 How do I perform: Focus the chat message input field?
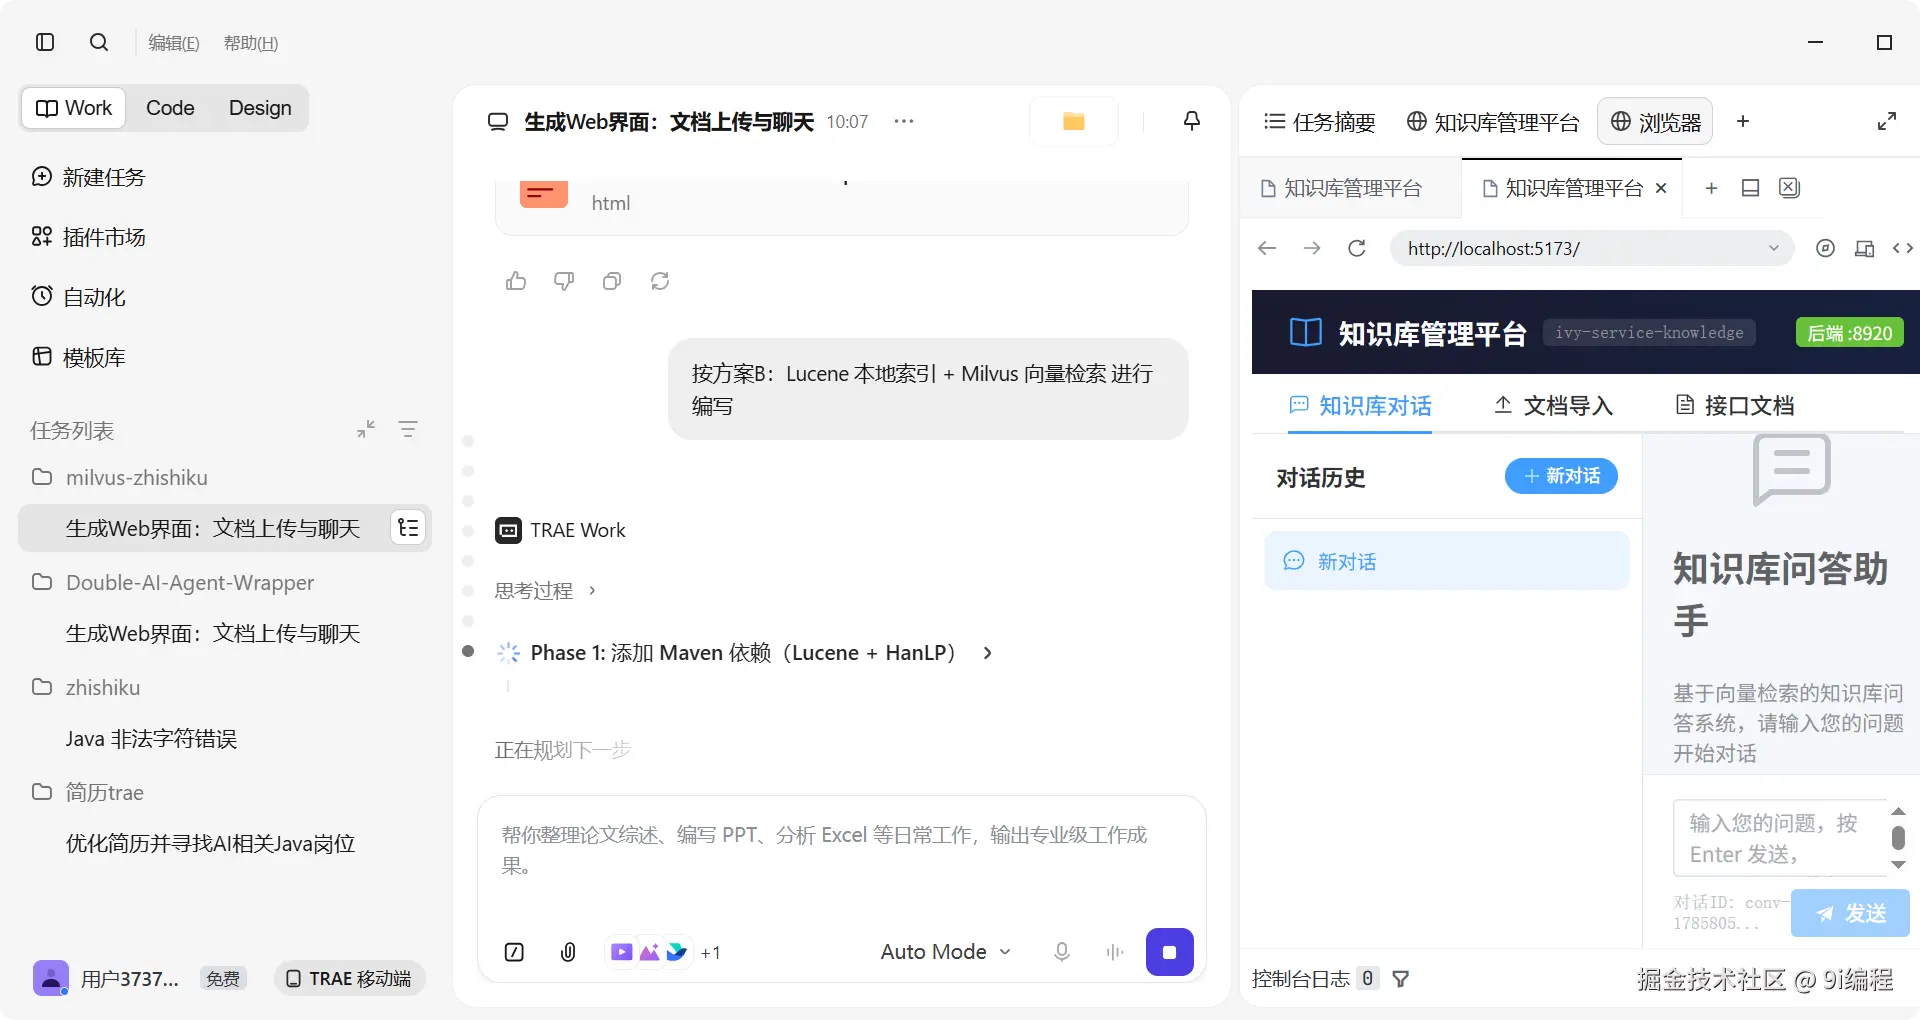coord(840,850)
